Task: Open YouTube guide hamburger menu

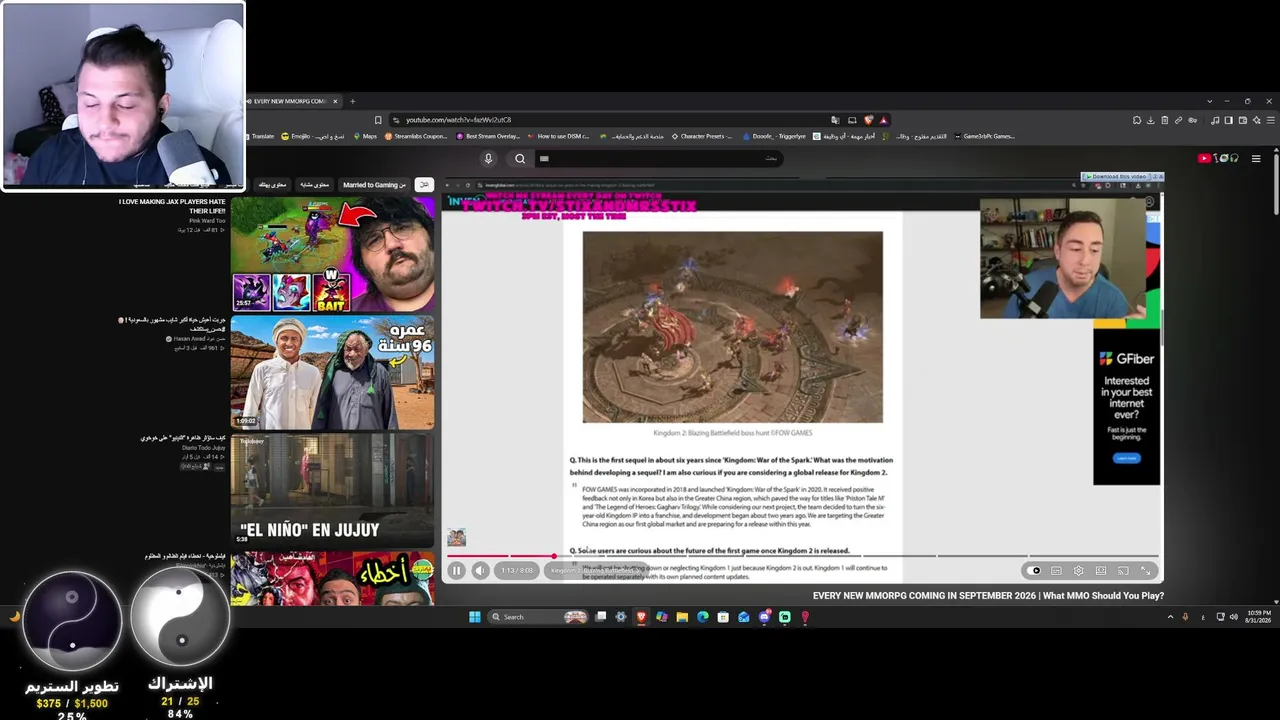Action: coord(1256,158)
